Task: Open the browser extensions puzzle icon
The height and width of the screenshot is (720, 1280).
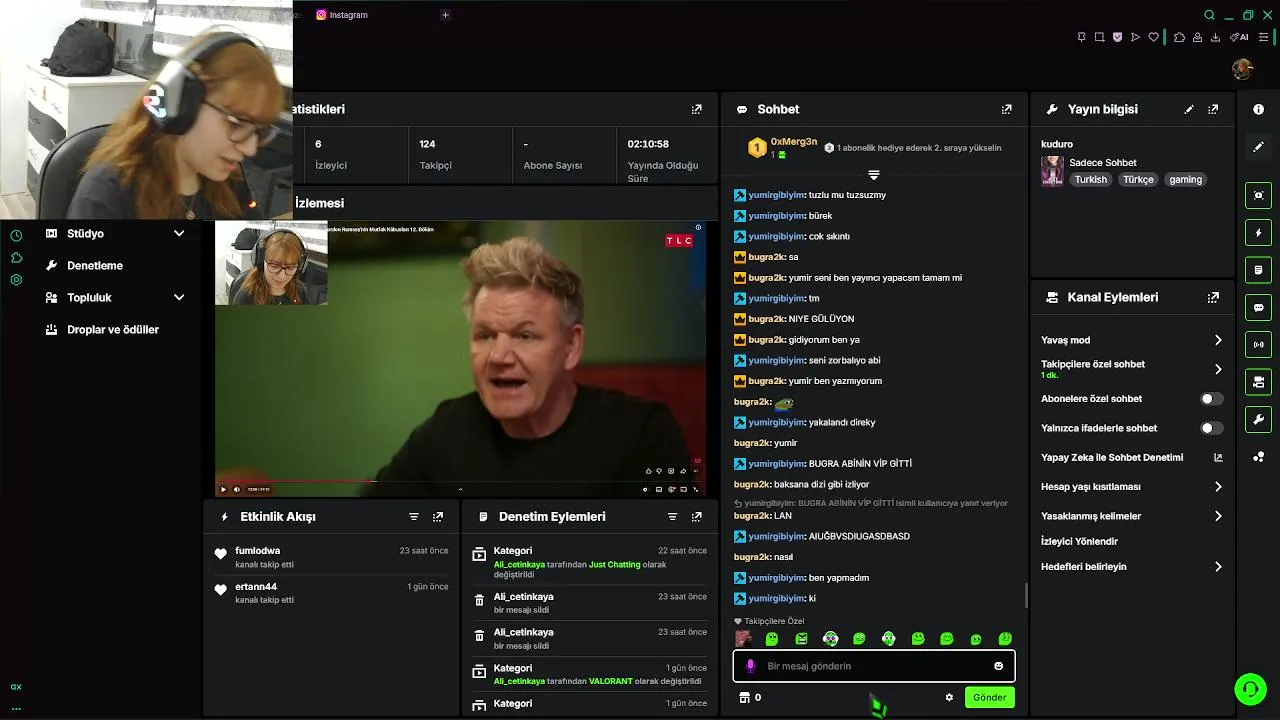Action: (x=1179, y=37)
